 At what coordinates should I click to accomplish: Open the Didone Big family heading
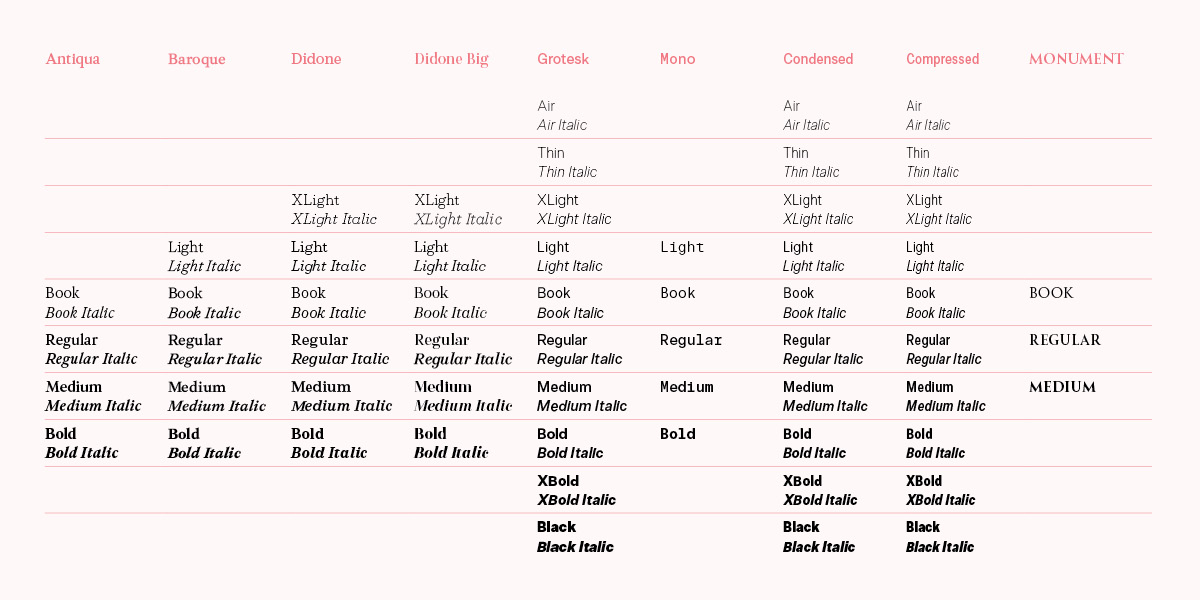pos(451,59)
